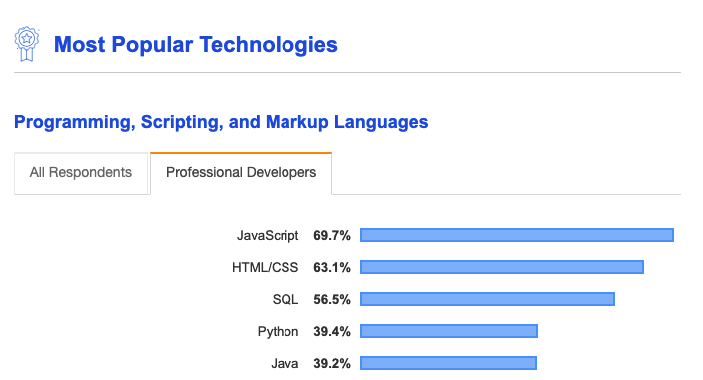The image size is (703, 380).
Task: Select the Professional Developers tab
Action: 241,173
